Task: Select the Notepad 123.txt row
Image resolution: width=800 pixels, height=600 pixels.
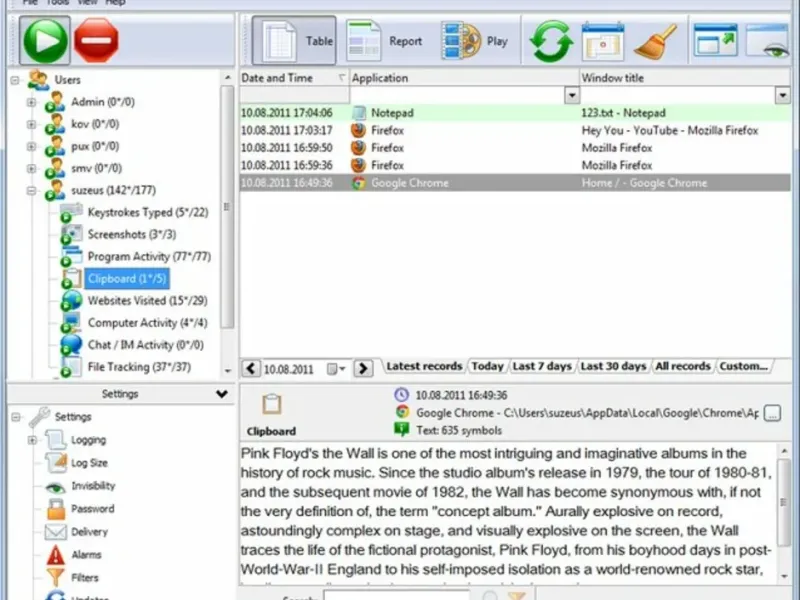Action: [x=515, y=113]
